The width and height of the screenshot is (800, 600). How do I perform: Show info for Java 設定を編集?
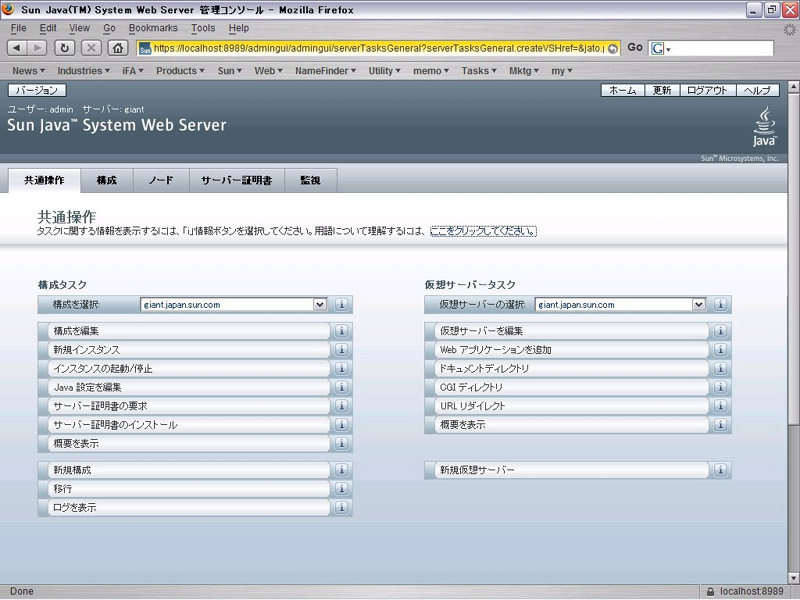point(341,387)
